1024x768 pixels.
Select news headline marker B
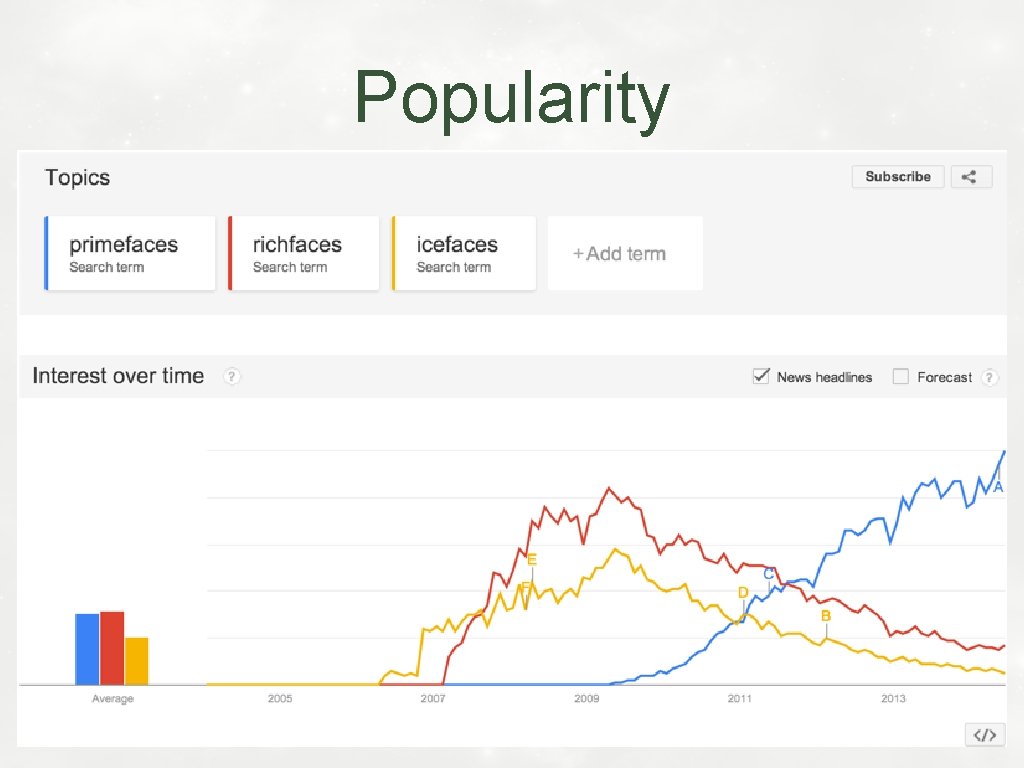point(826,616)
